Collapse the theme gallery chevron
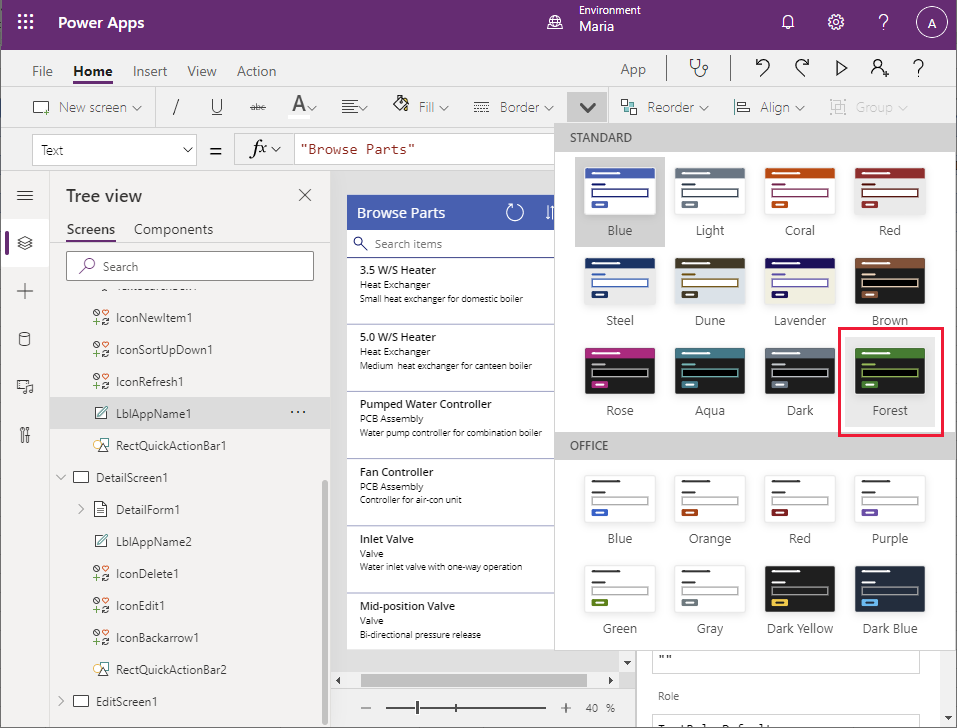Viewport: 957px width, 728px height. (x=587, y=107)
